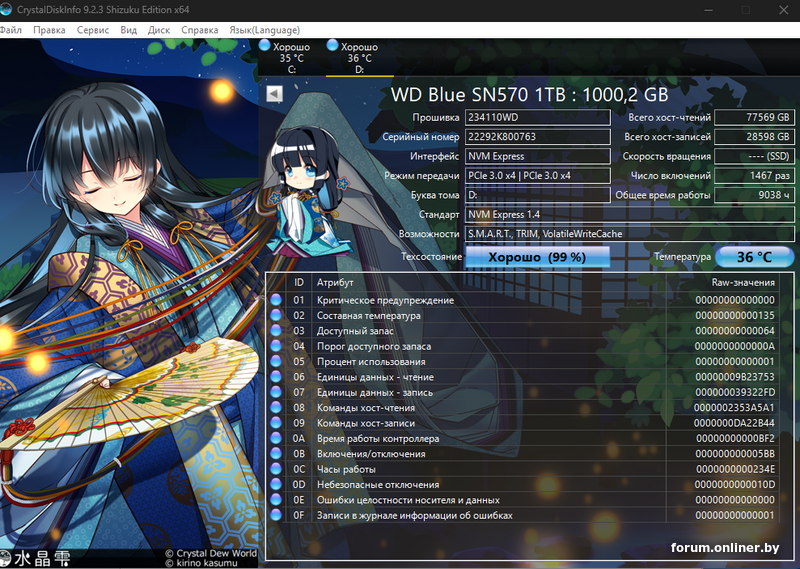Select attribute row Критическое предупреждение

523,300
